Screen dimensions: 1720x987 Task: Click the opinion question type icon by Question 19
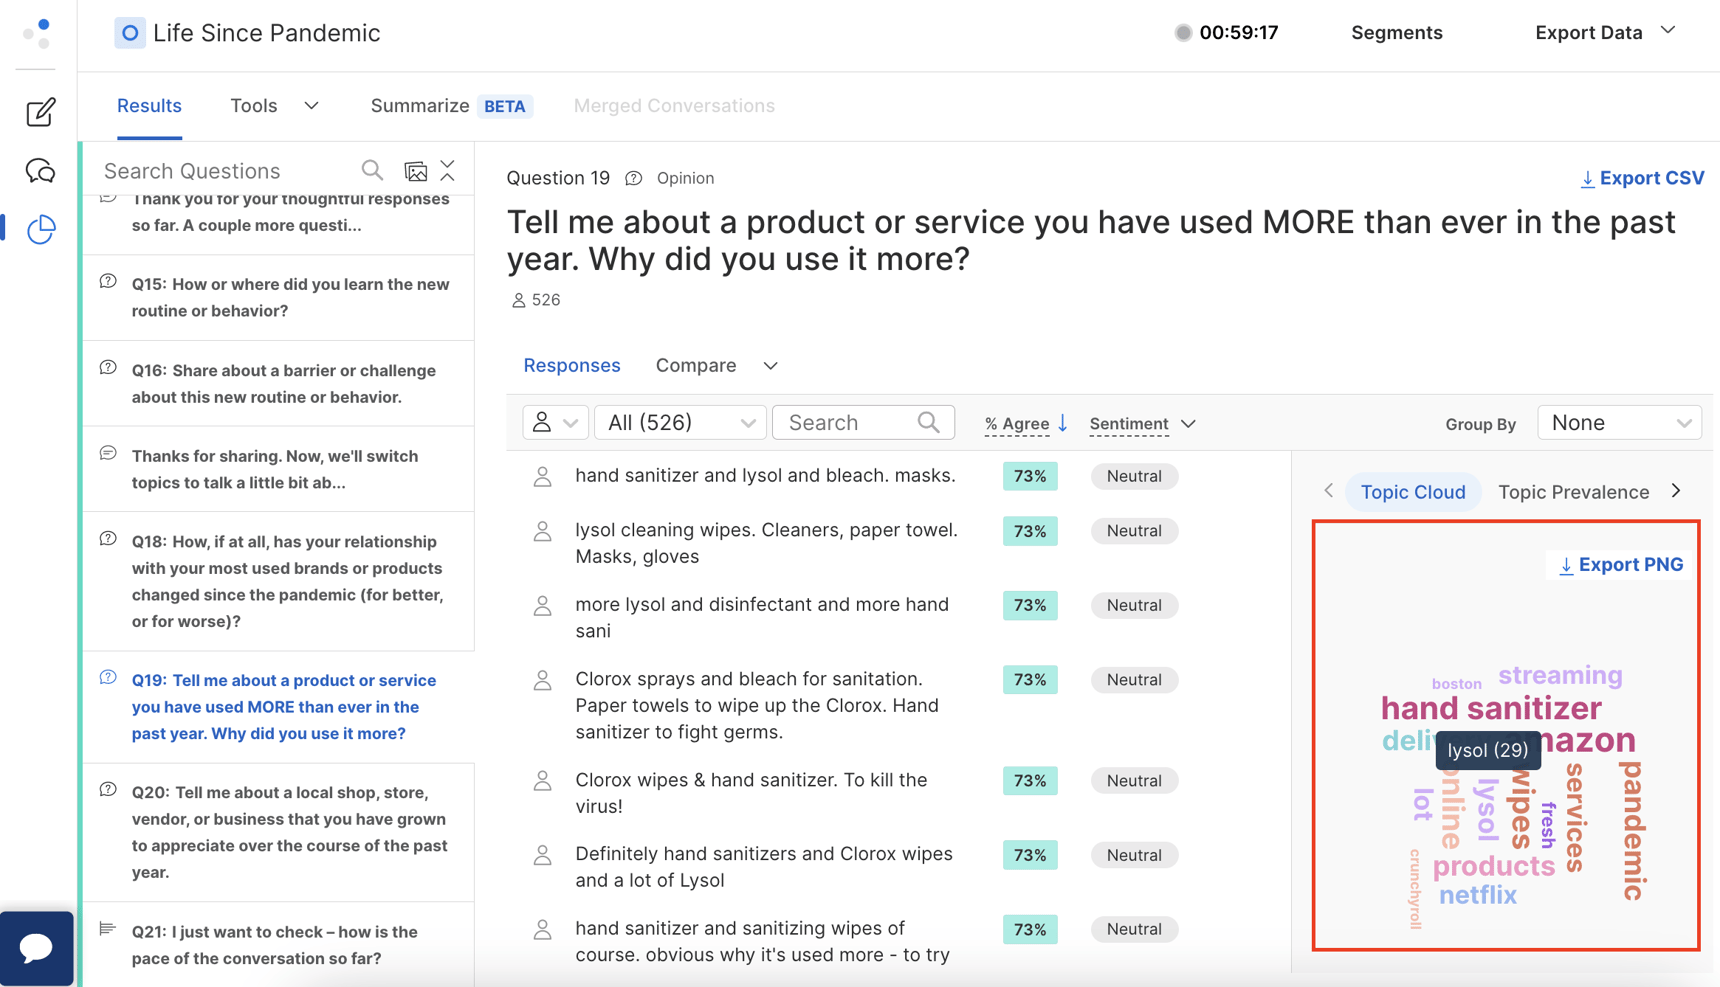pyautogui.click(x=633, y=179)
